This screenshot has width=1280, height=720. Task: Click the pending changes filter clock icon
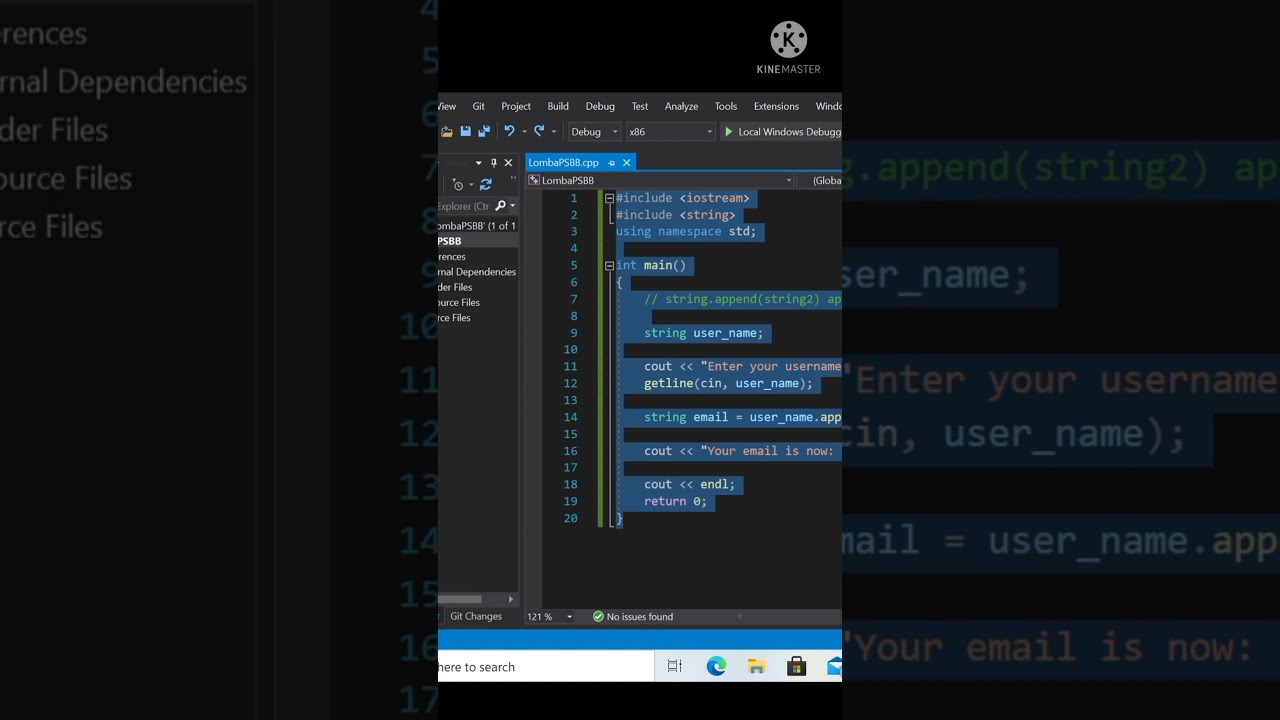[458, 185]
